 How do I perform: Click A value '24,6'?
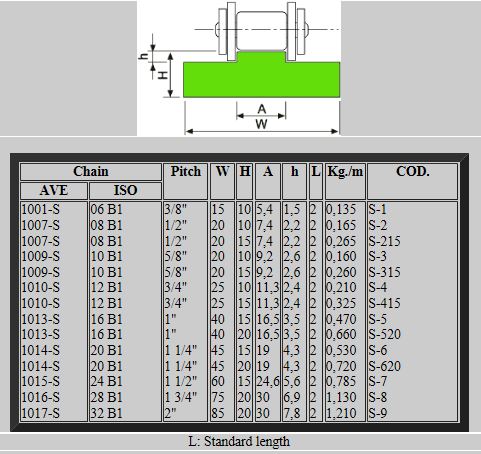coord(268,381)
